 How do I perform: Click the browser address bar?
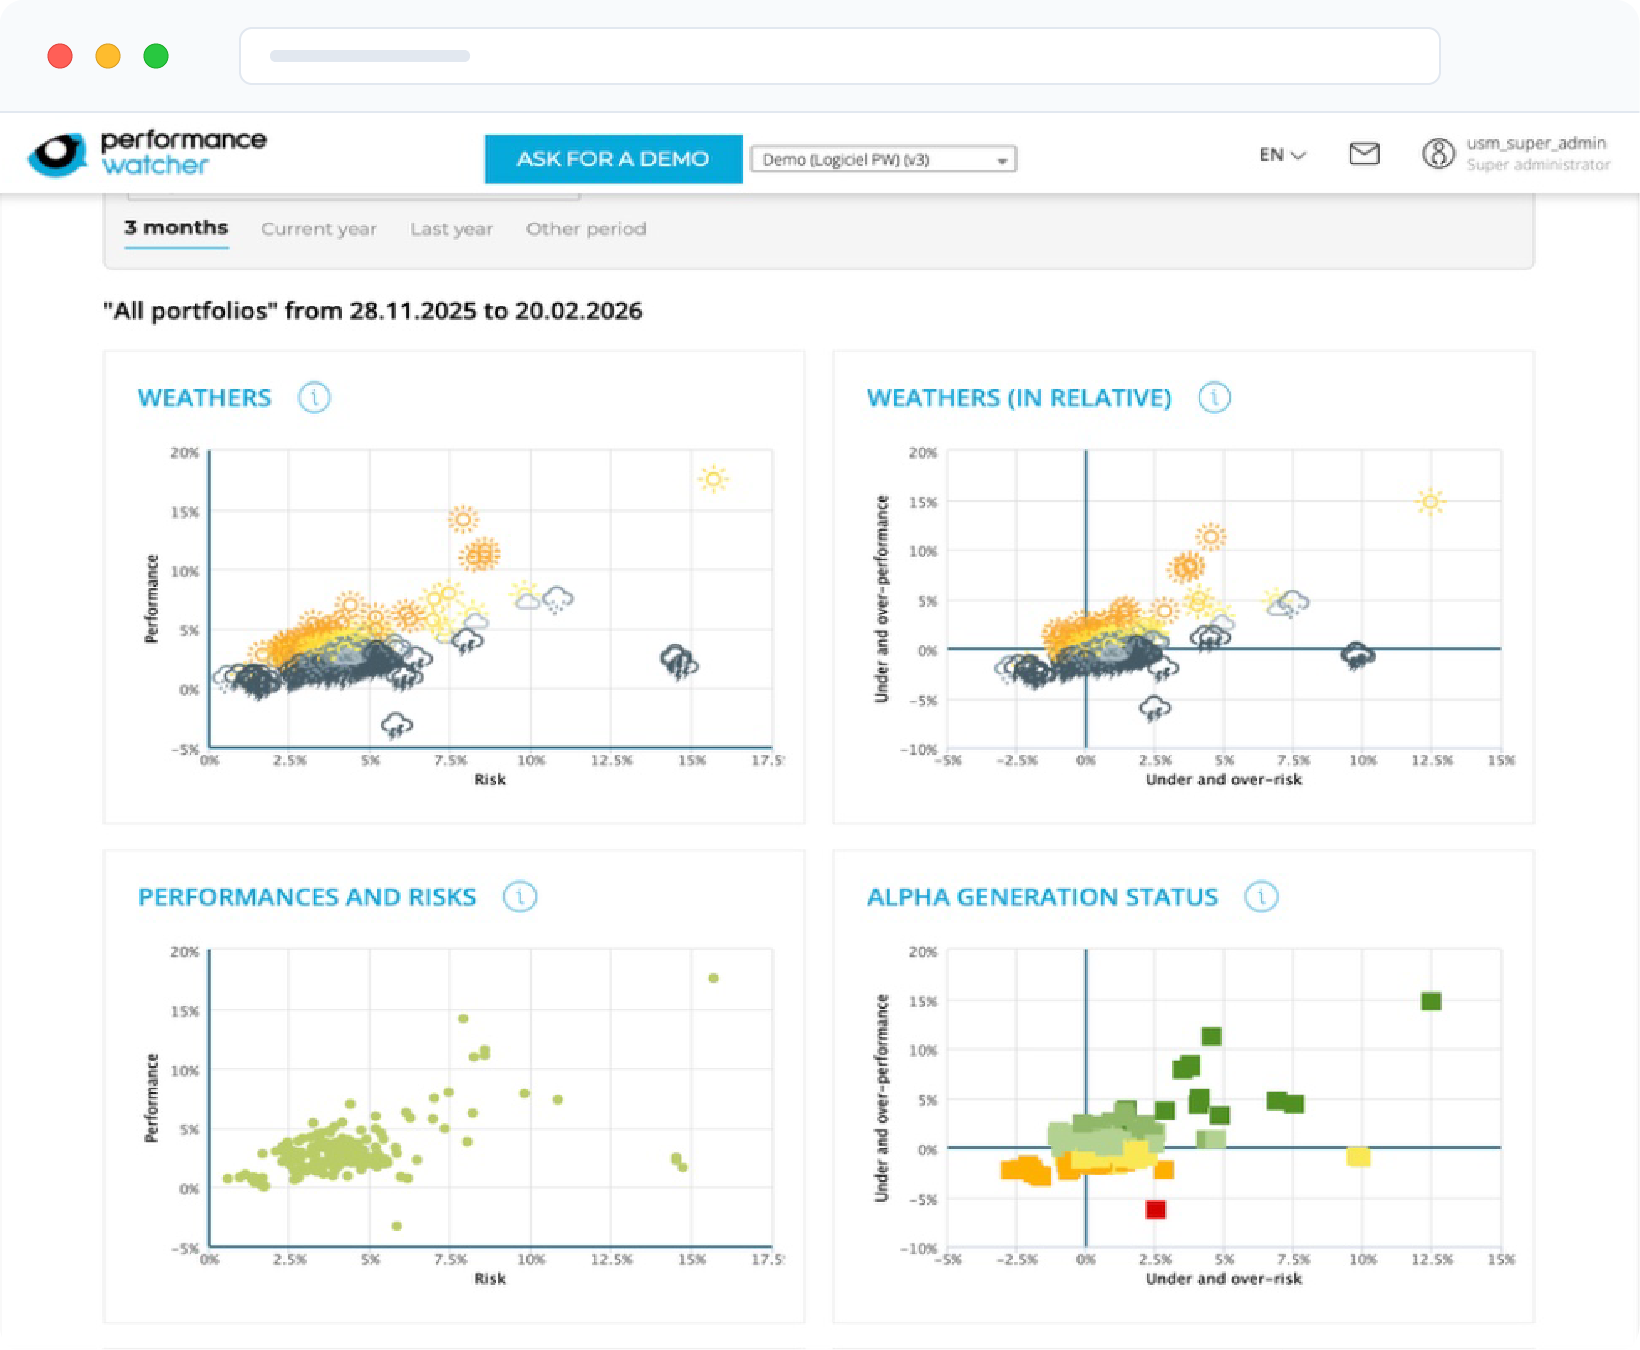click(x=839, y=56)
